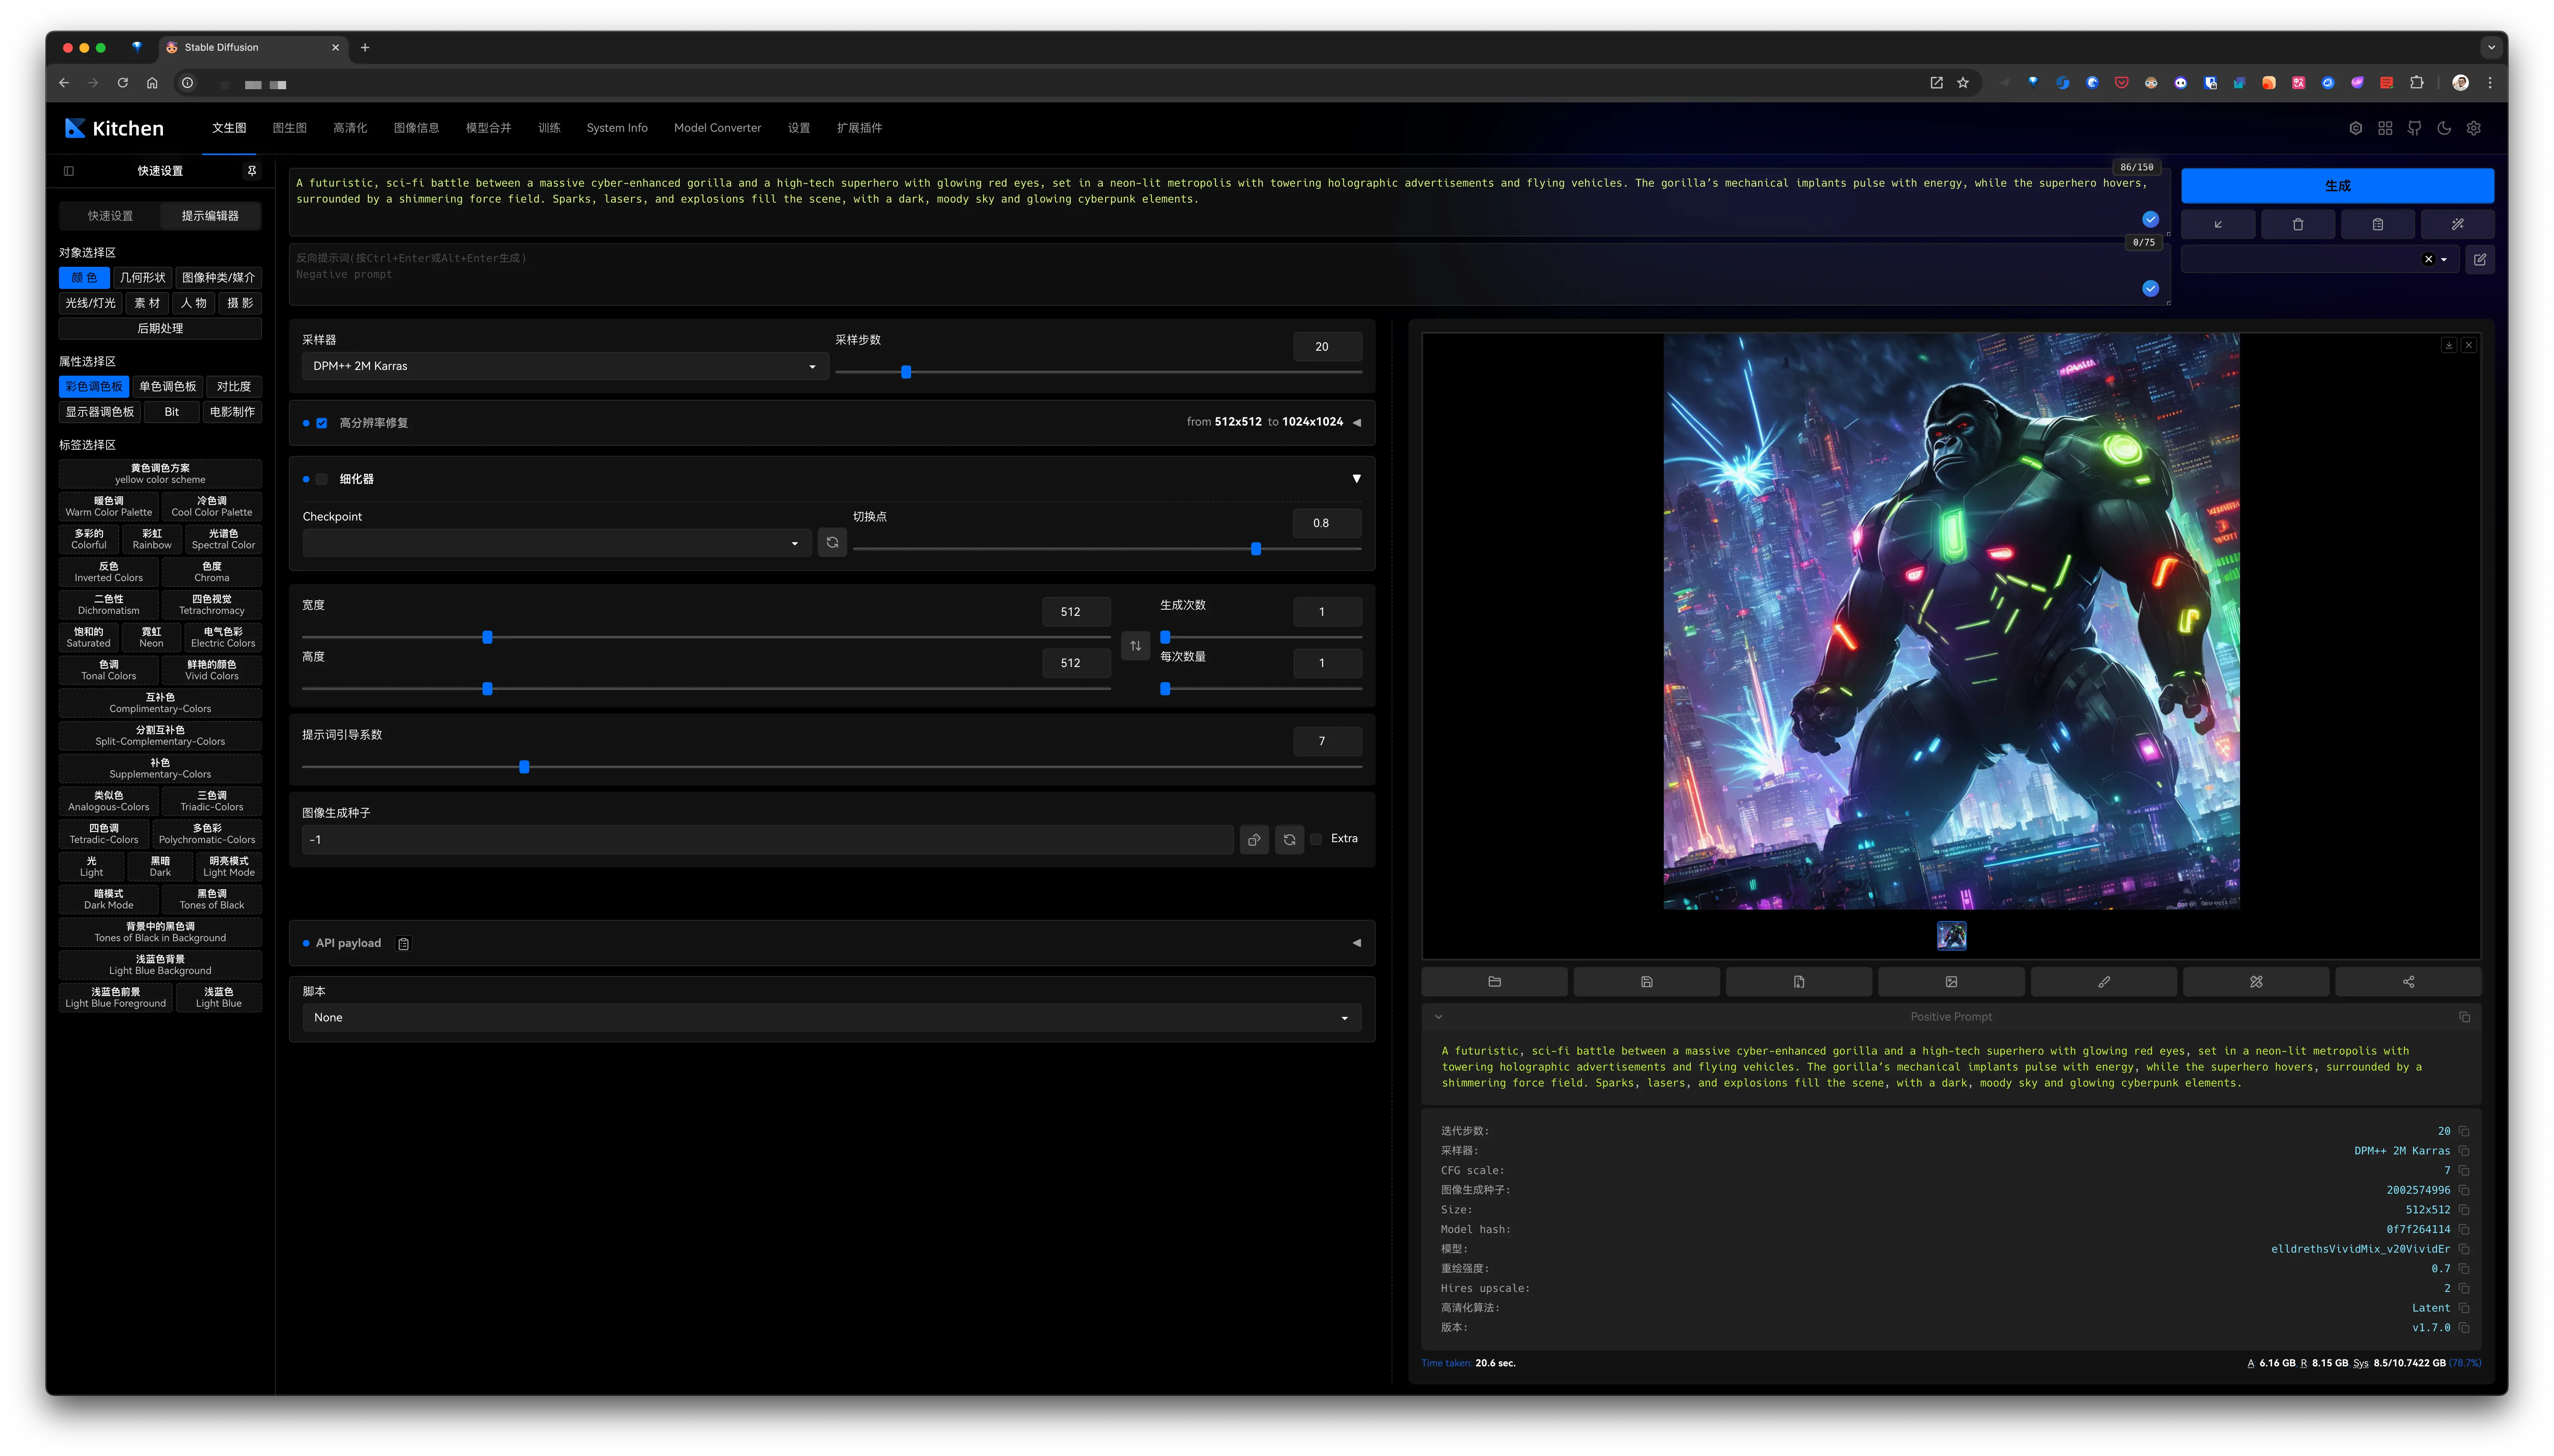Click the pencil edit styles icon
2554x1456 pixels.
coord(2479,260)
